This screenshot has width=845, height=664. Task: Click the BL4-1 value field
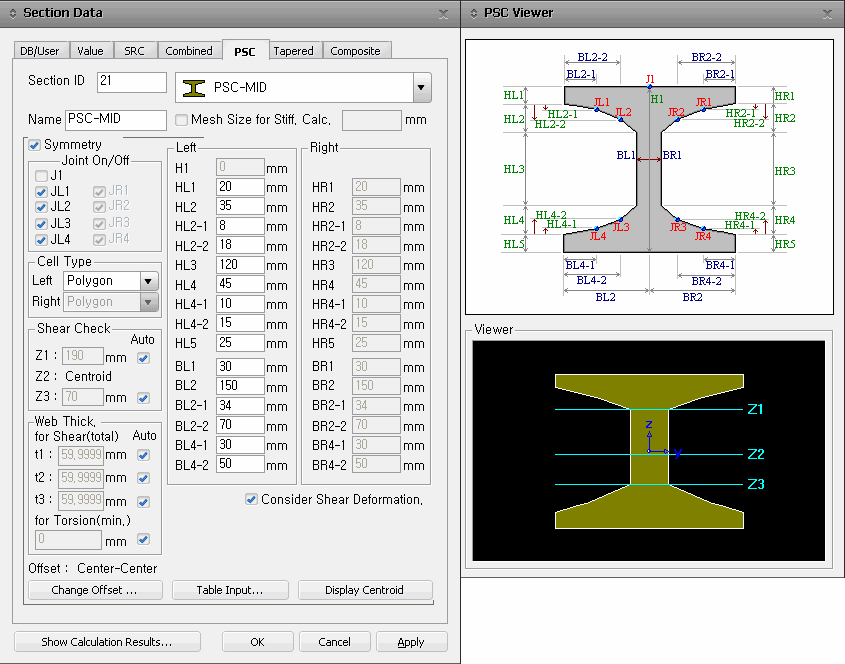240,445
